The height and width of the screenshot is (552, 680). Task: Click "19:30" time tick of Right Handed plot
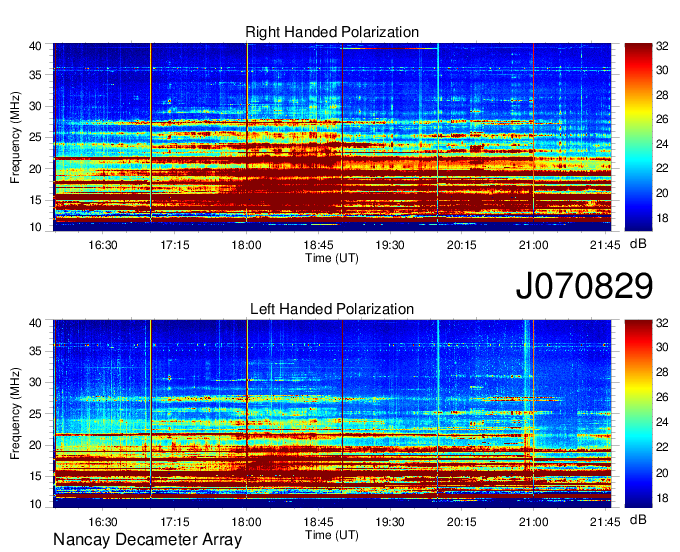(x=390, y=245)
